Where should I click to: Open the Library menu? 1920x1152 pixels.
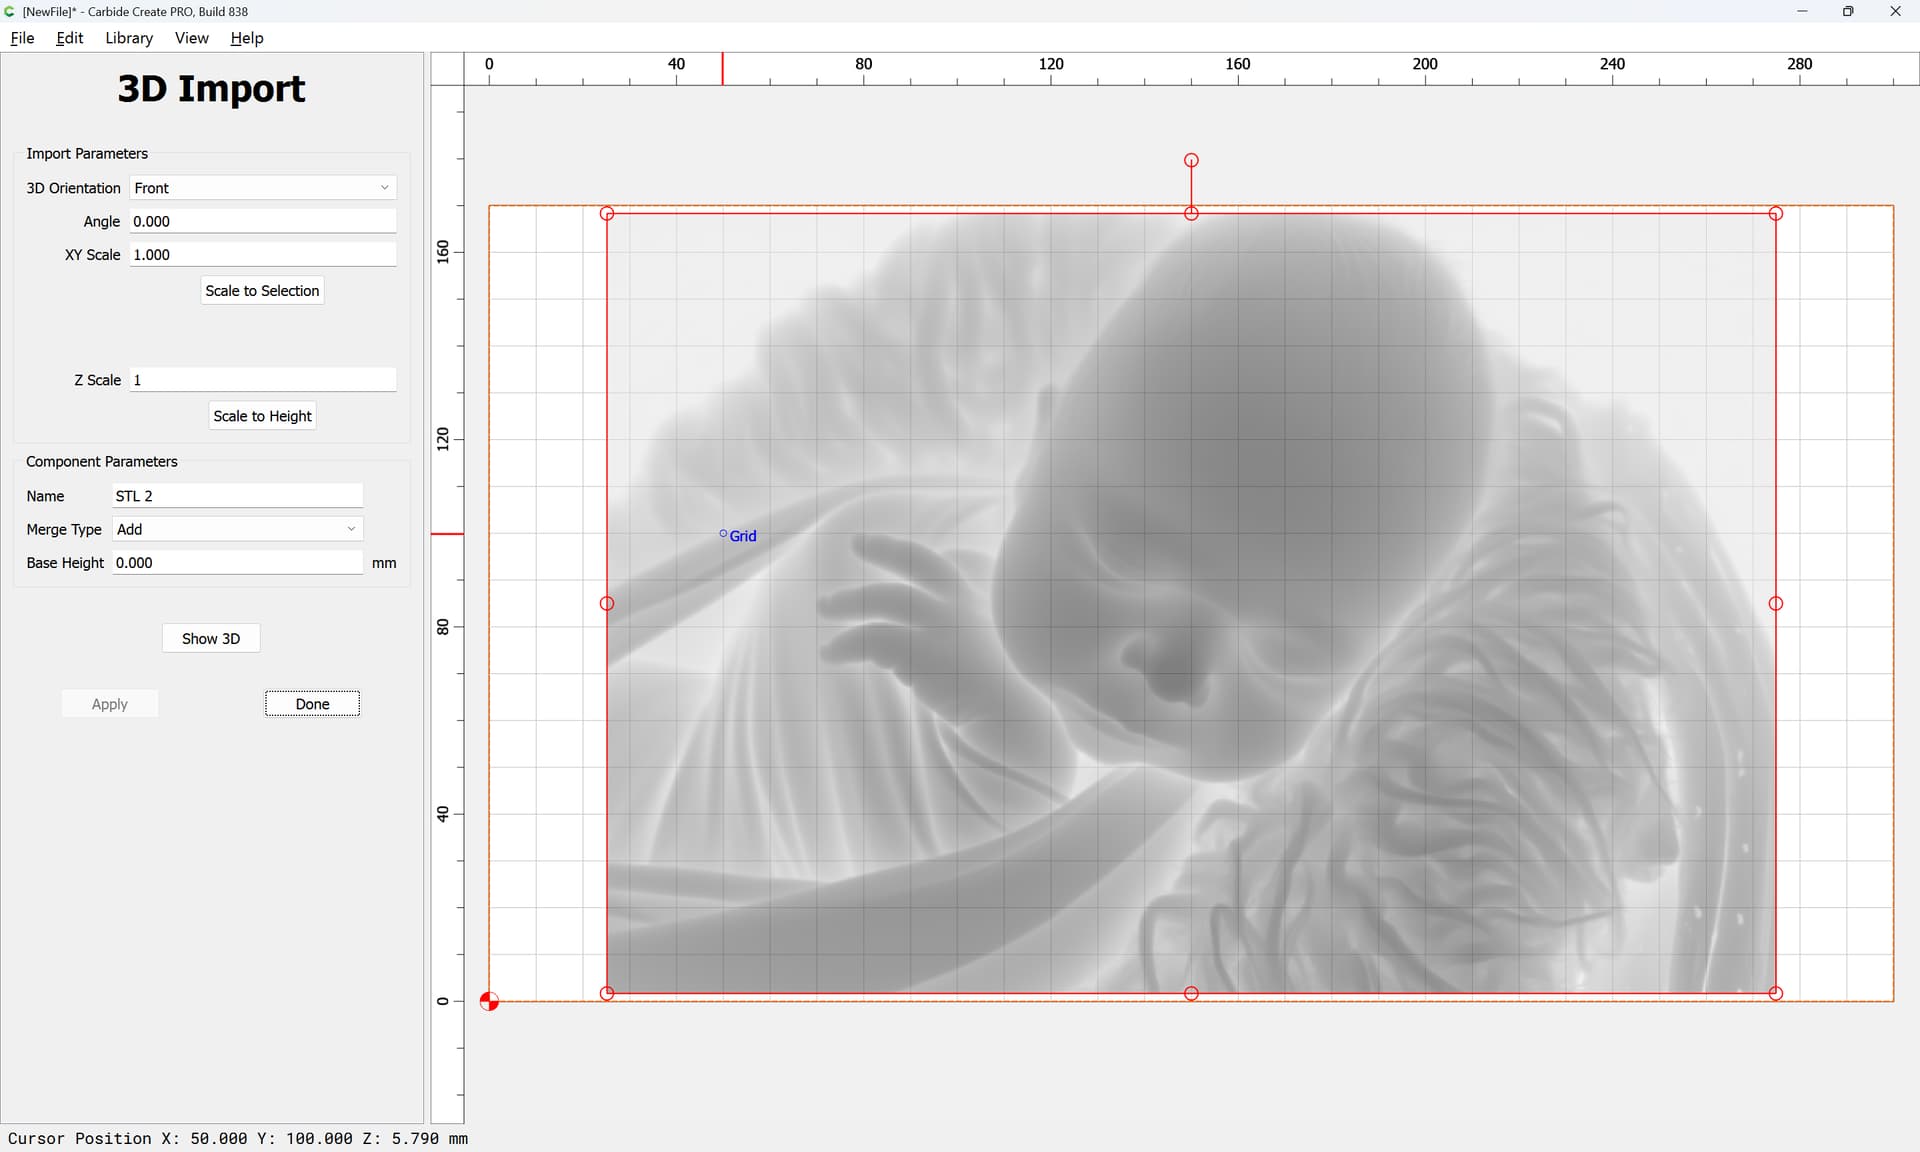[x=129, y=38]
